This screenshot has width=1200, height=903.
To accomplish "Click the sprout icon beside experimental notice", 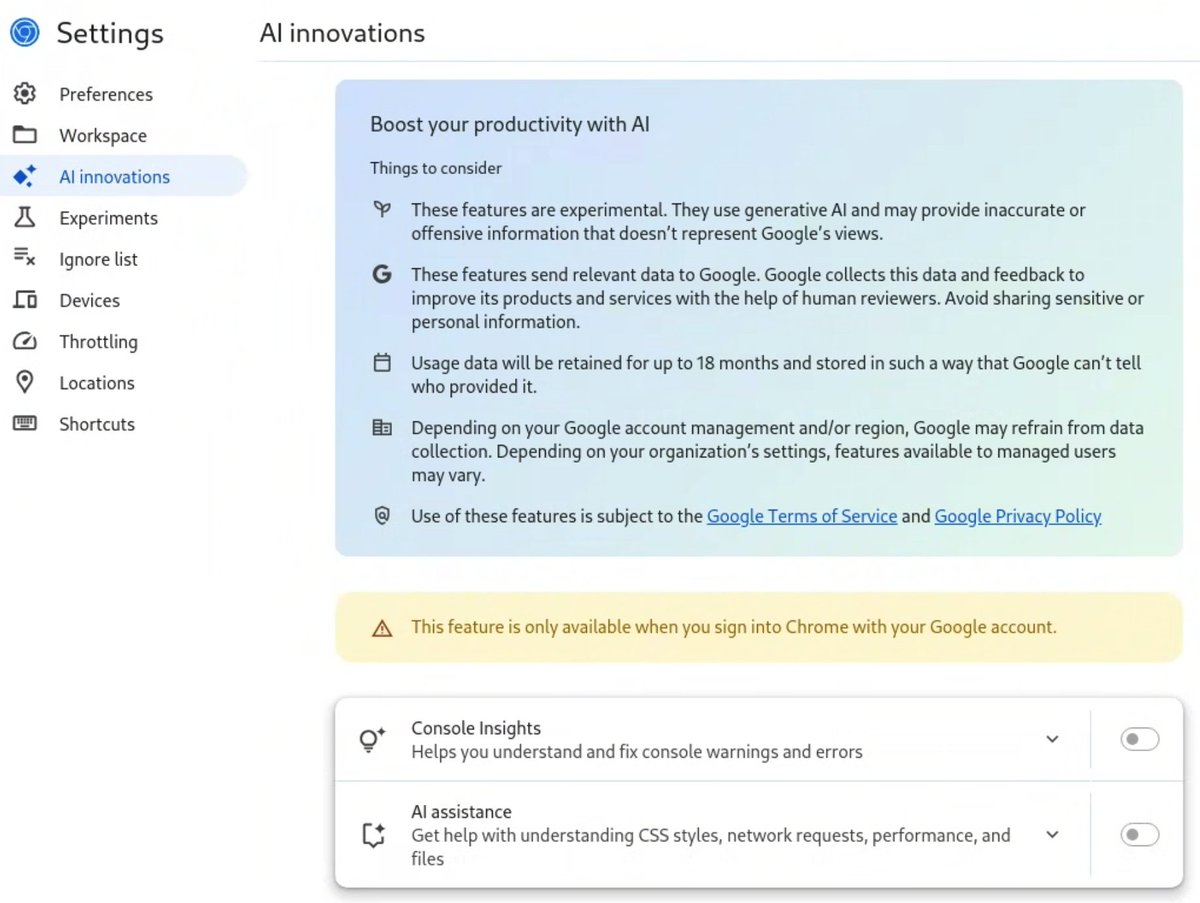I will tap(382, 209).
